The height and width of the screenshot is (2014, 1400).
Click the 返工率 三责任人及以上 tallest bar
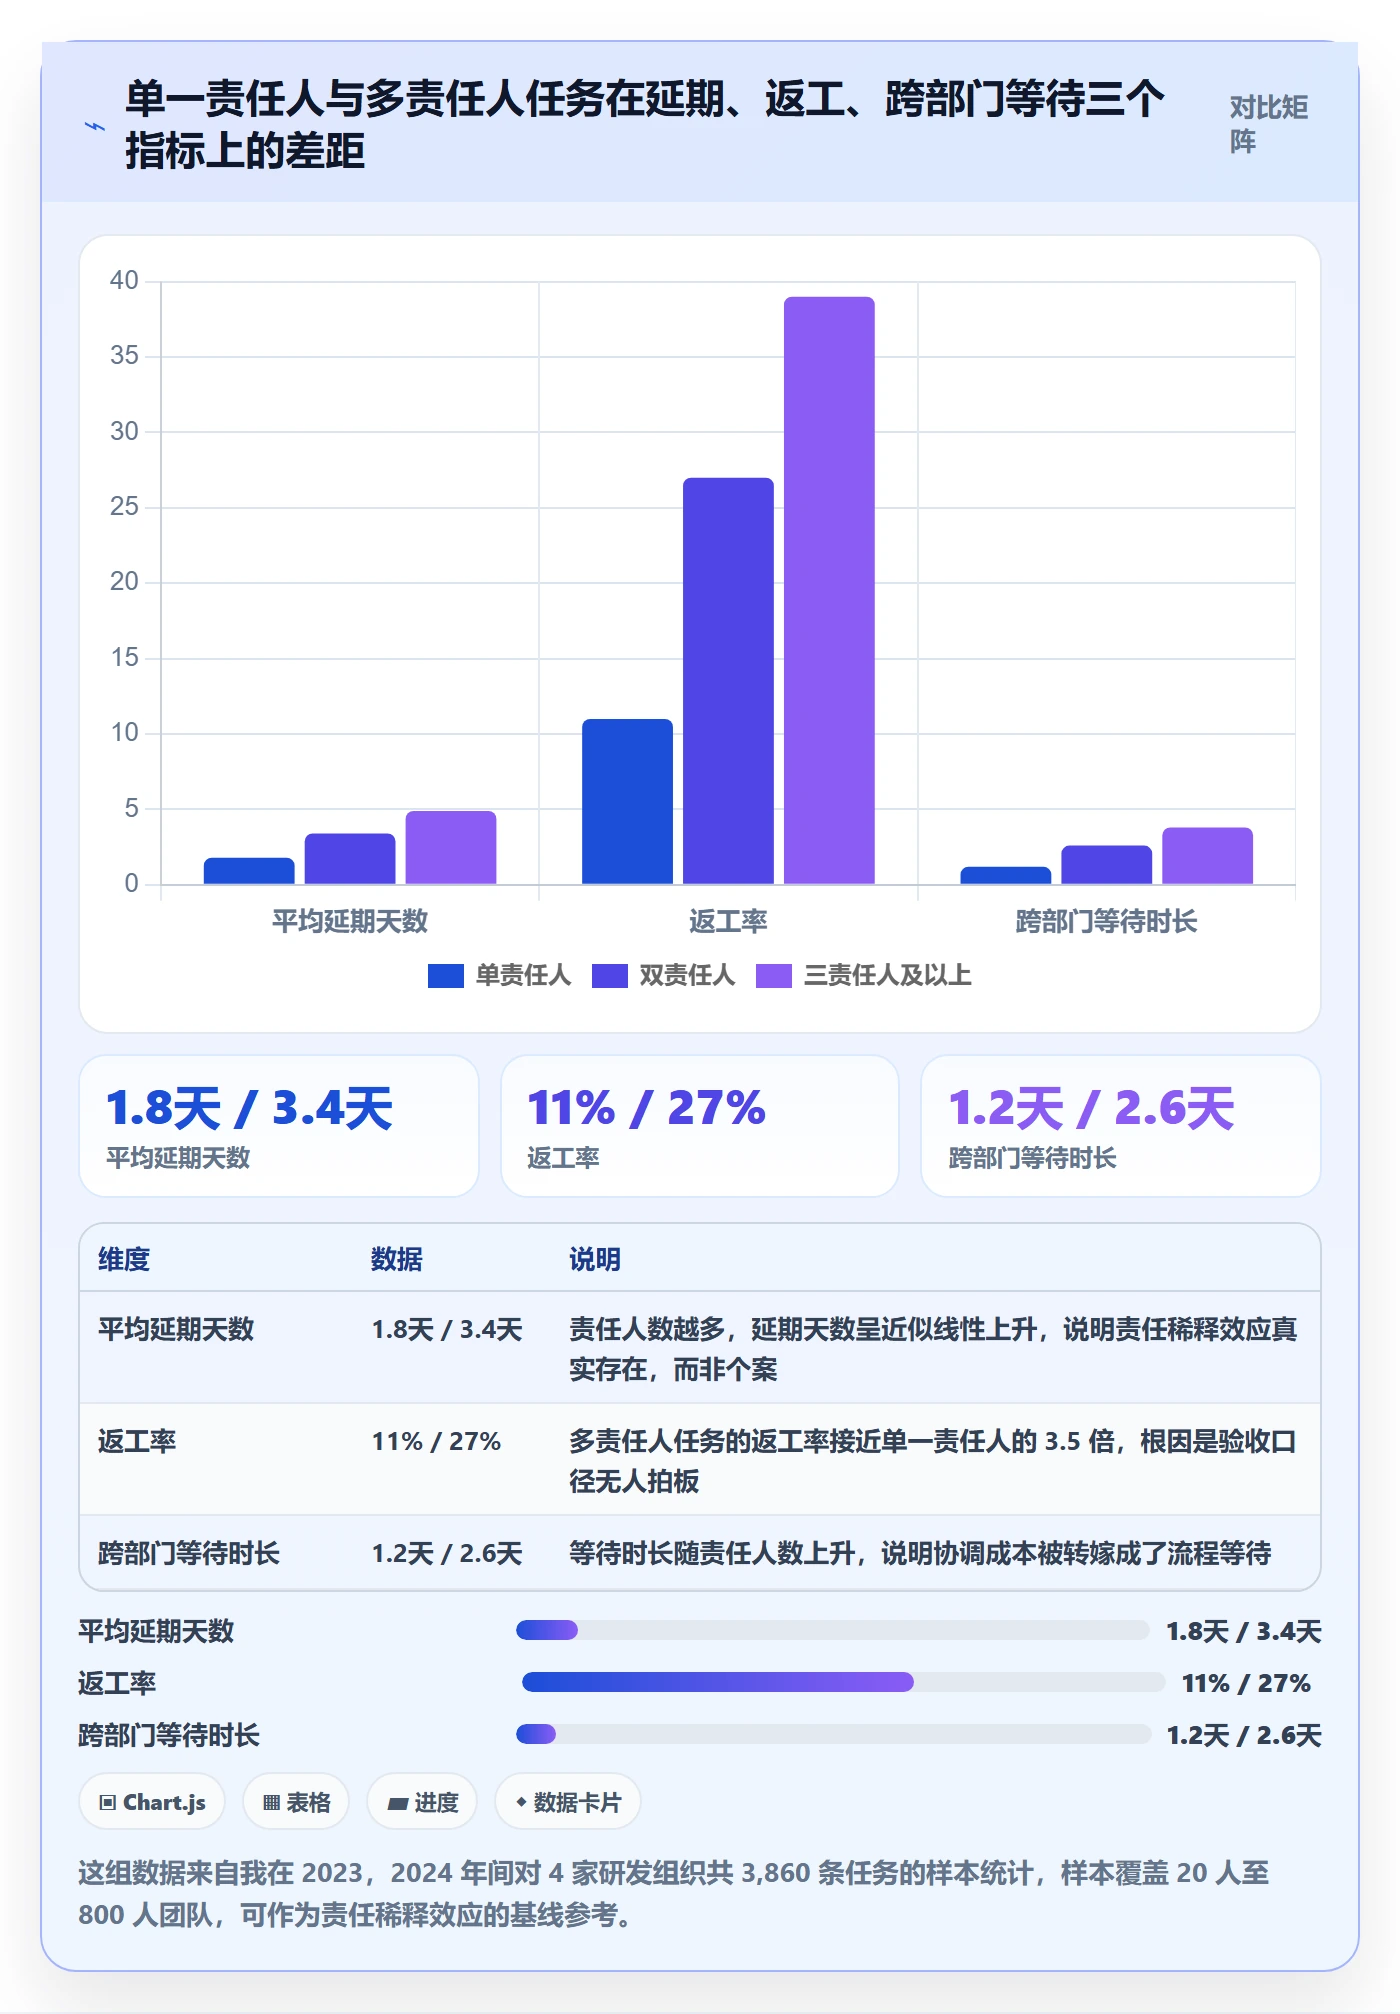pyautogui.click(x=829, y=590)
